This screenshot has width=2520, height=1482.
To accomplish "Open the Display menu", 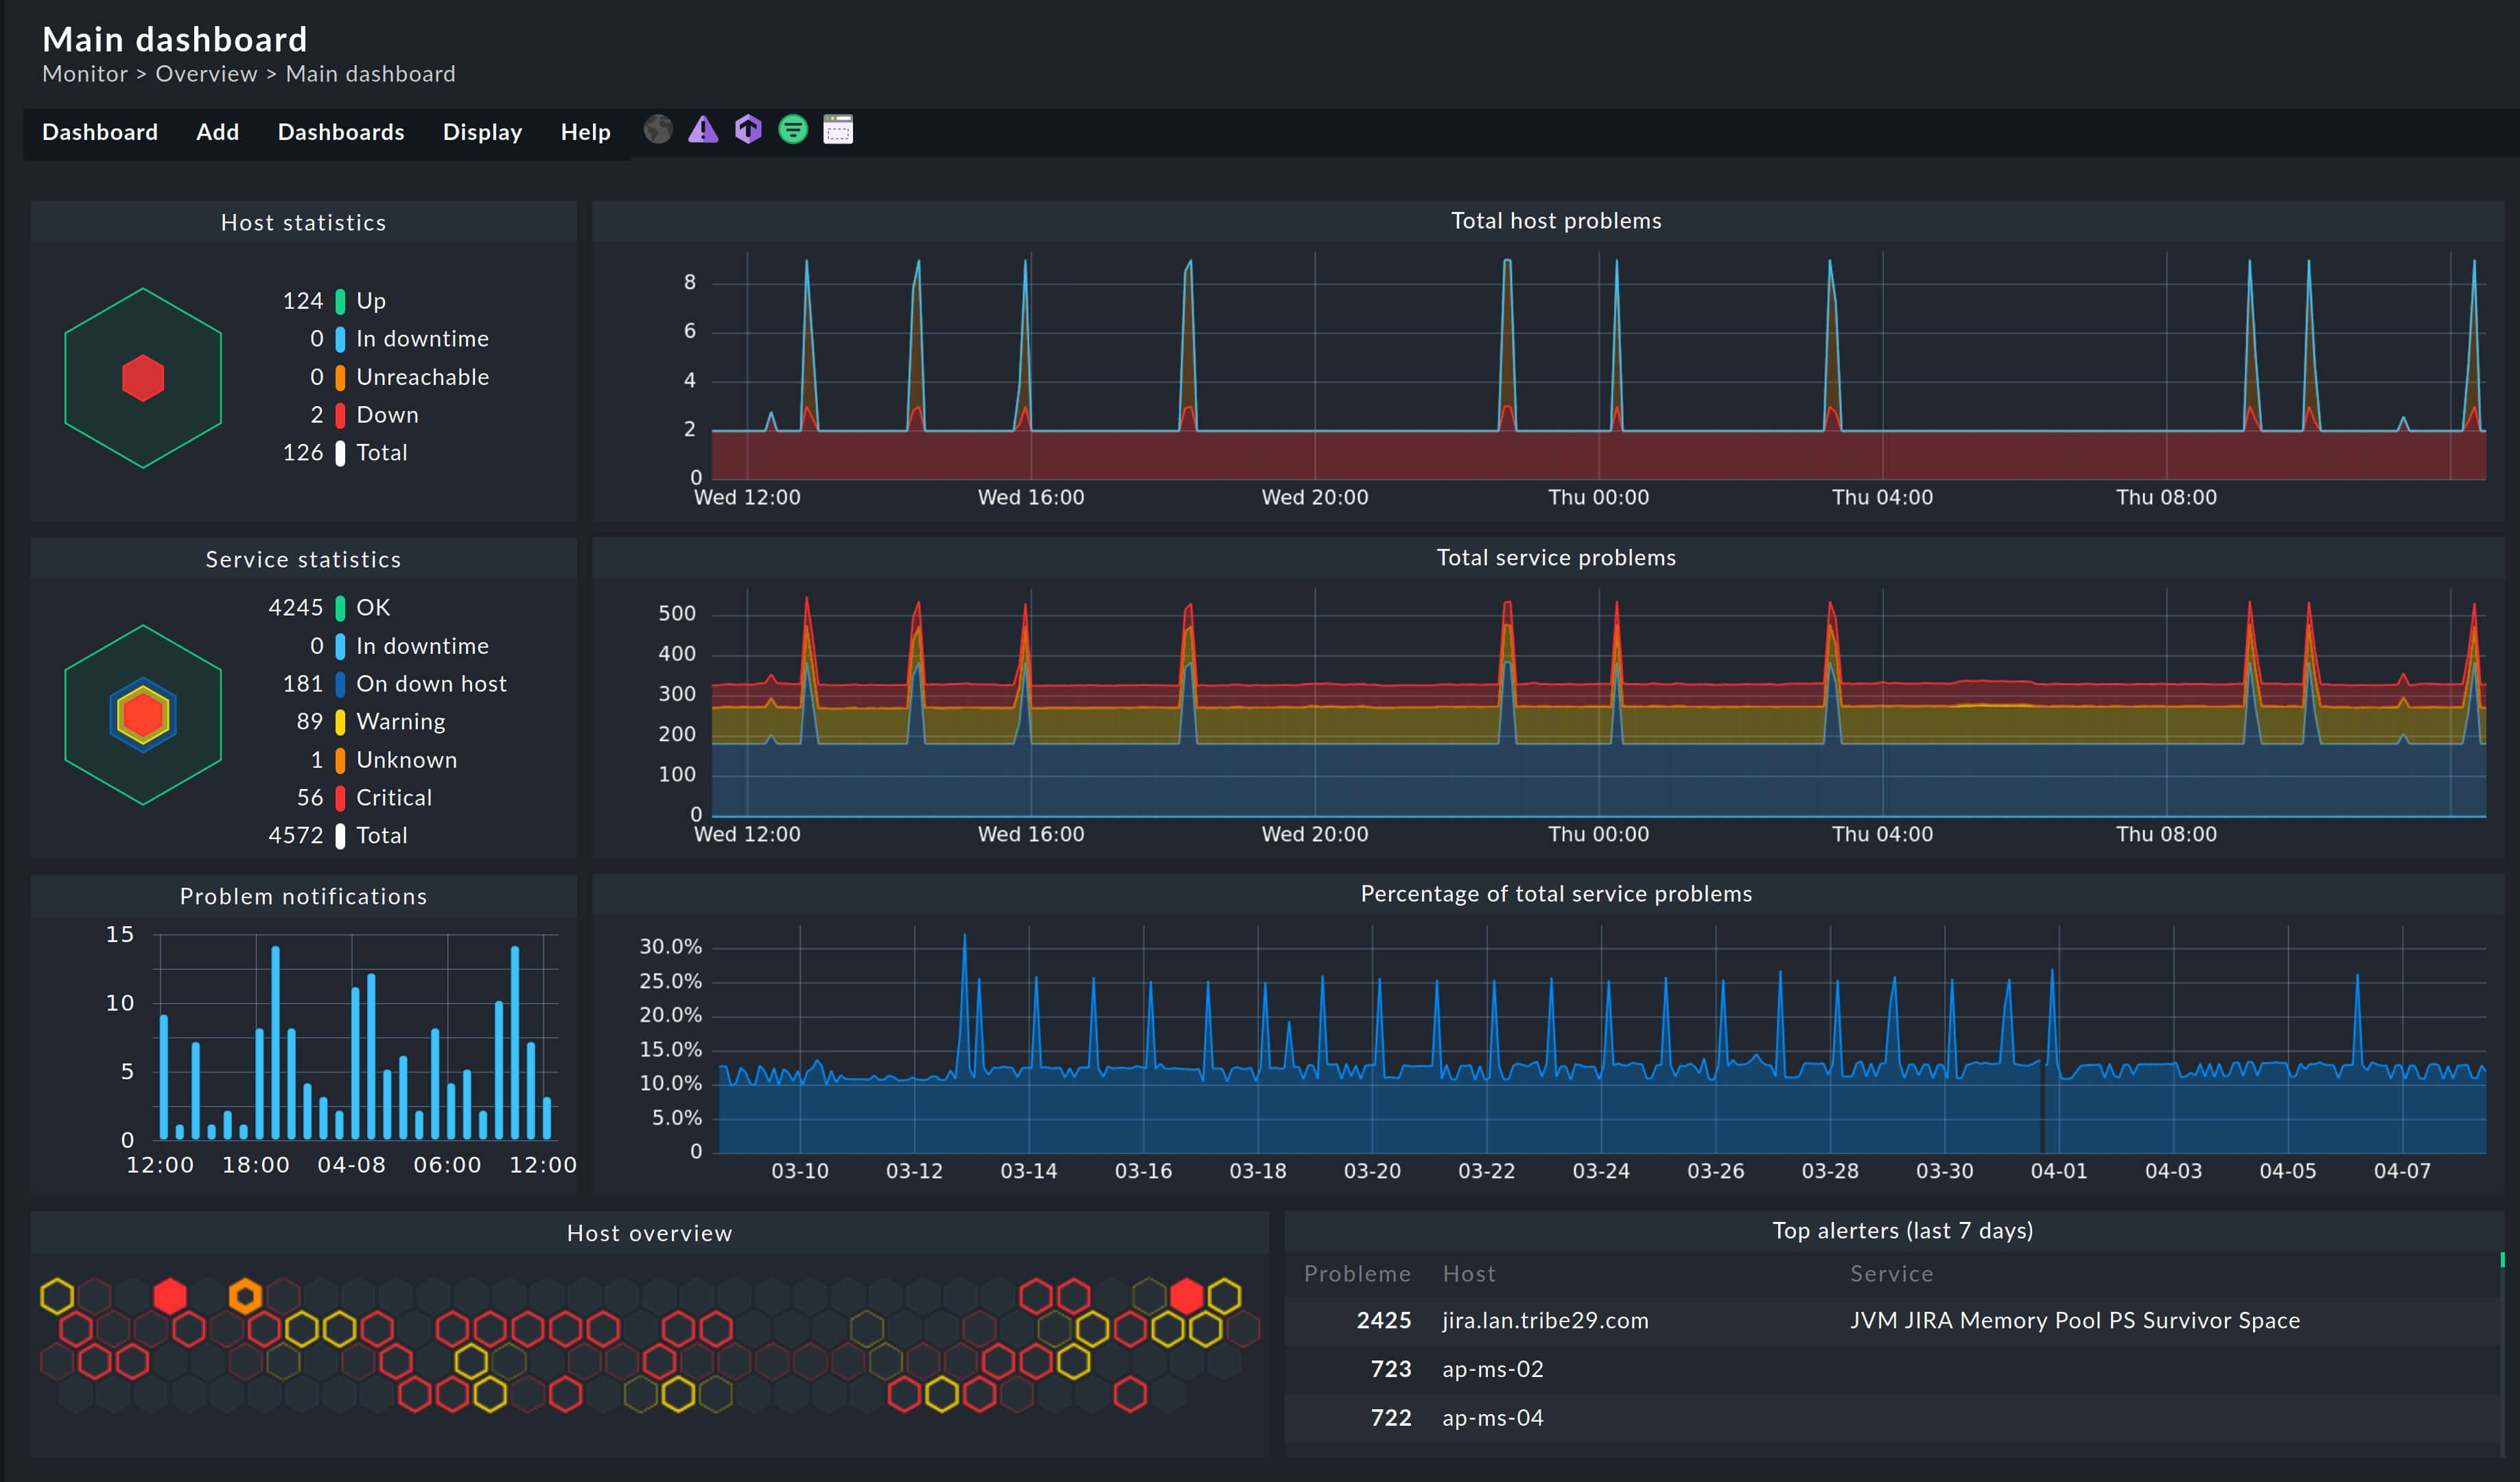I will click(482, 132).
